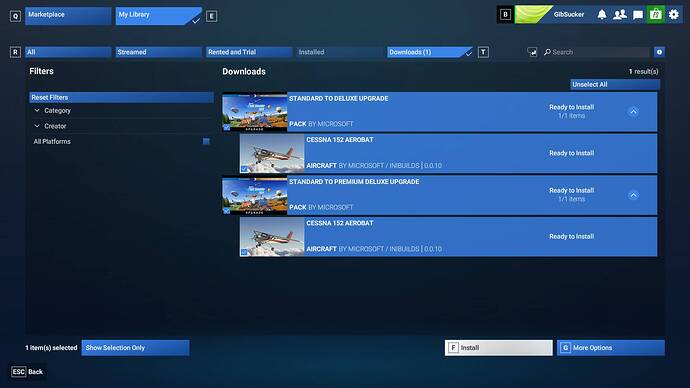Toggle the view mode icon left of Search
The width and height of the screenshot is (690, 388).
[532, 52]
